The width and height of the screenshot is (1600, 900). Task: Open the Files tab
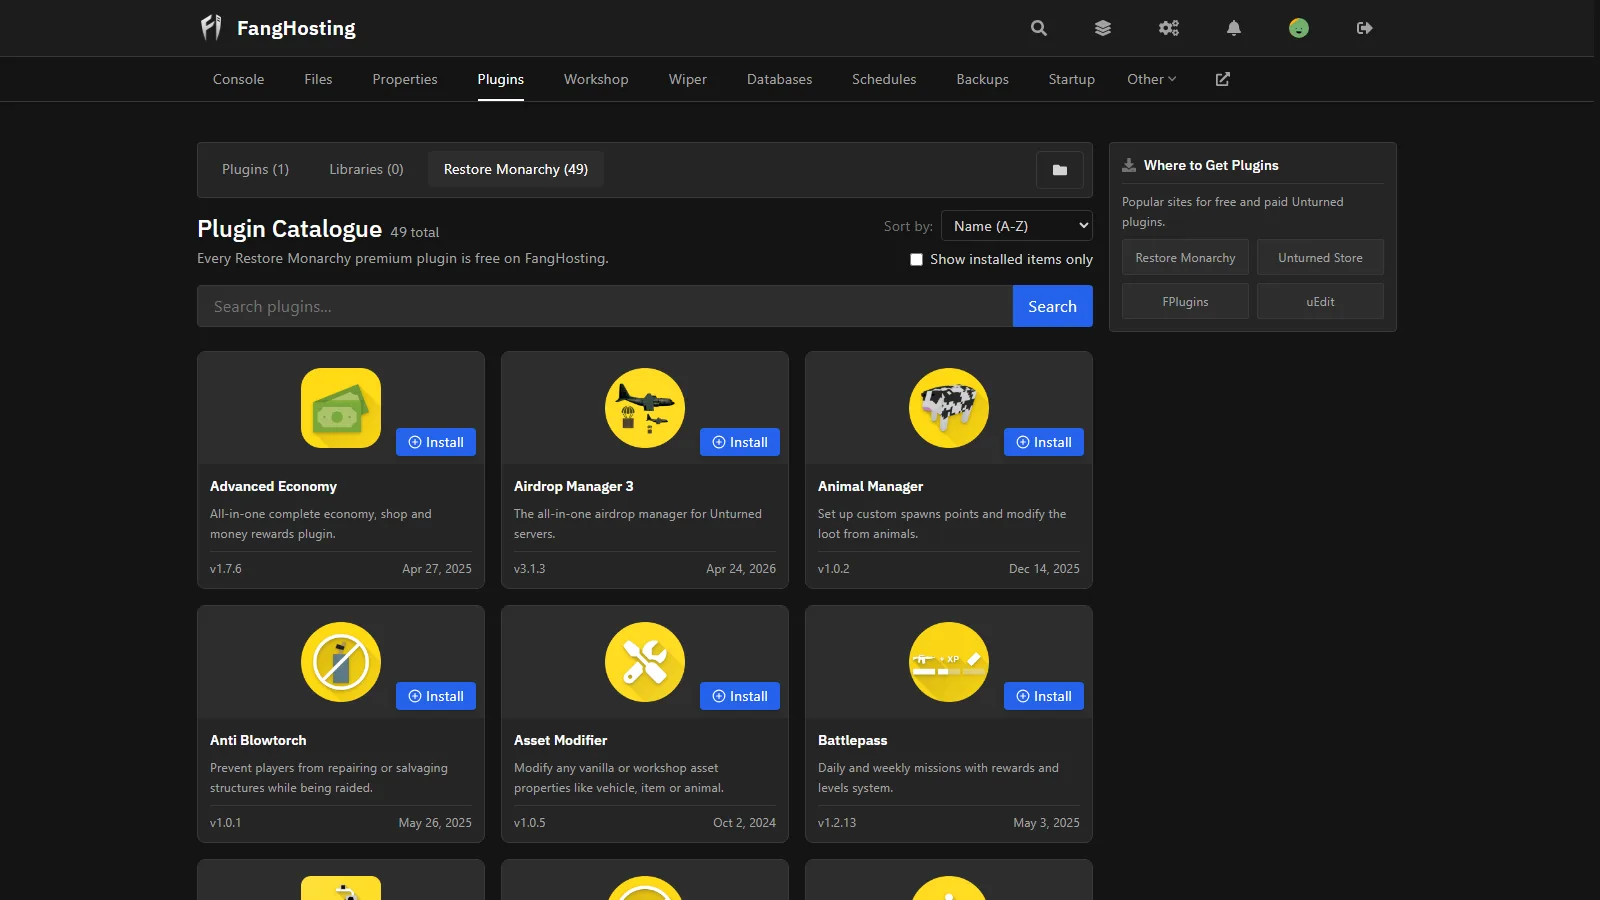point(318,79)
